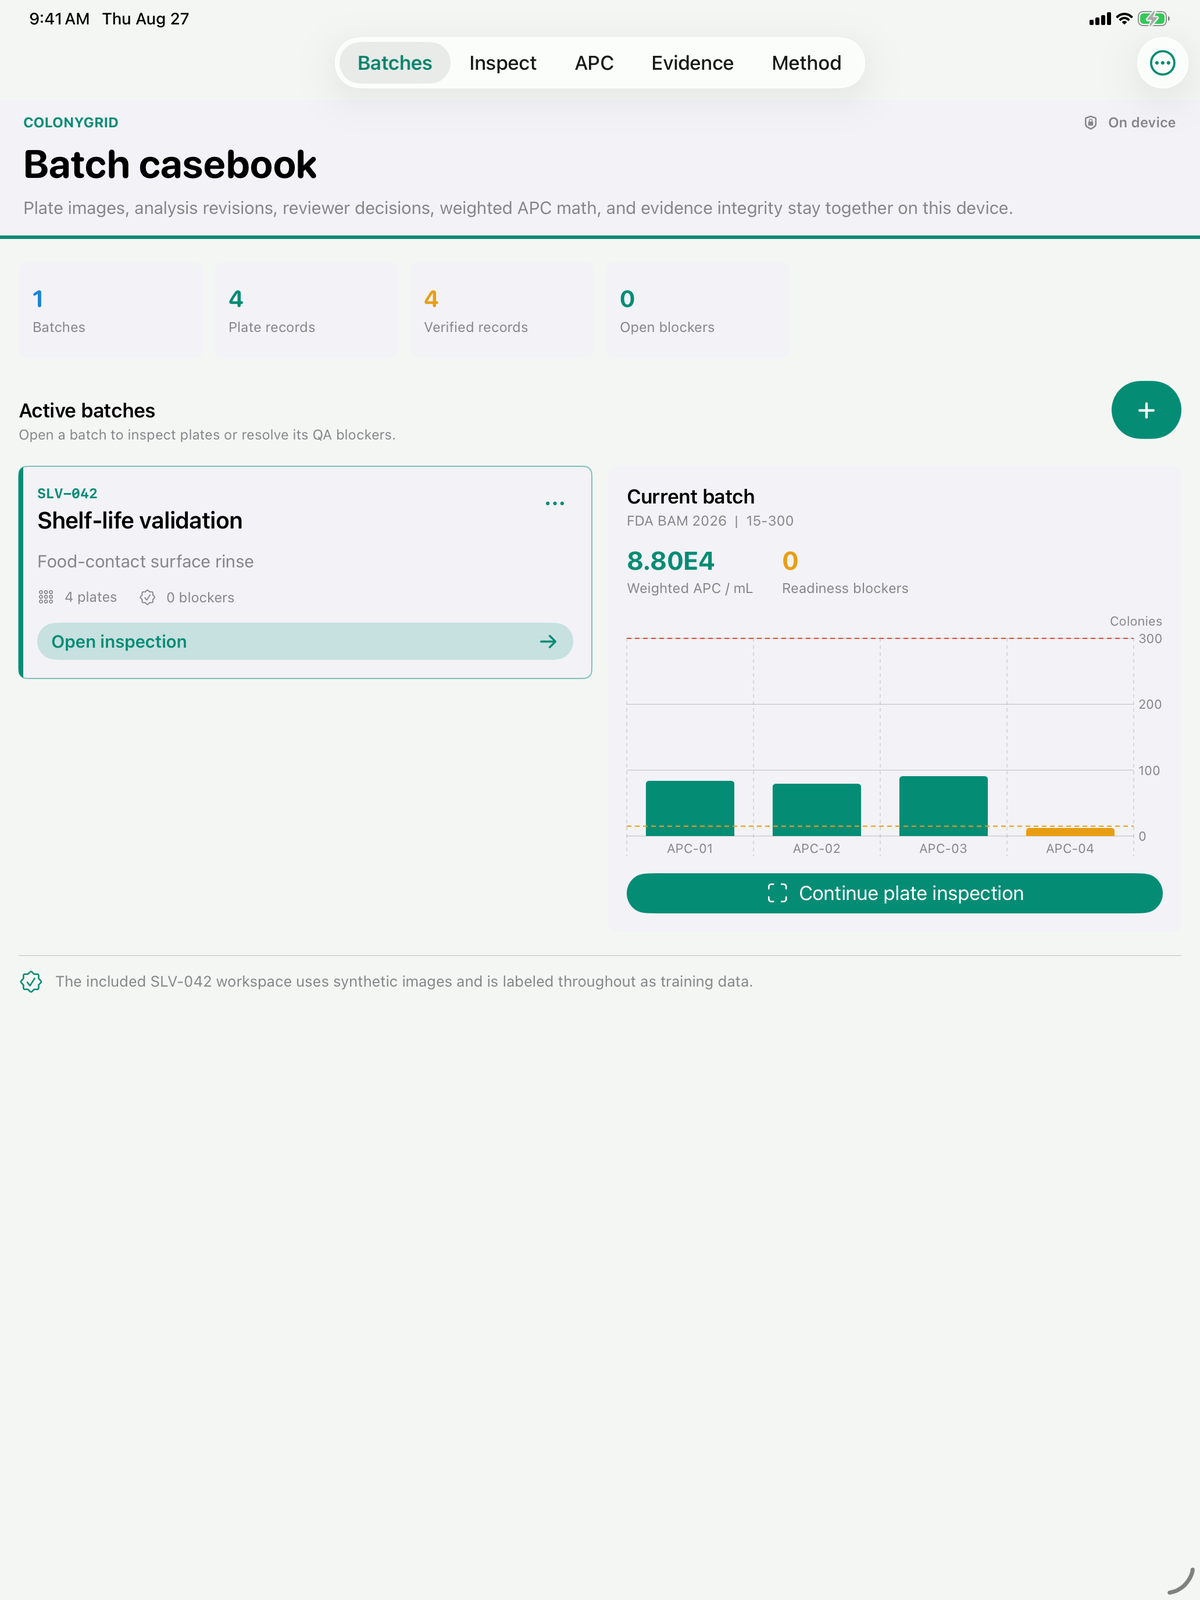
Task: Click the APC-04 axis label
Action: 1070,848
